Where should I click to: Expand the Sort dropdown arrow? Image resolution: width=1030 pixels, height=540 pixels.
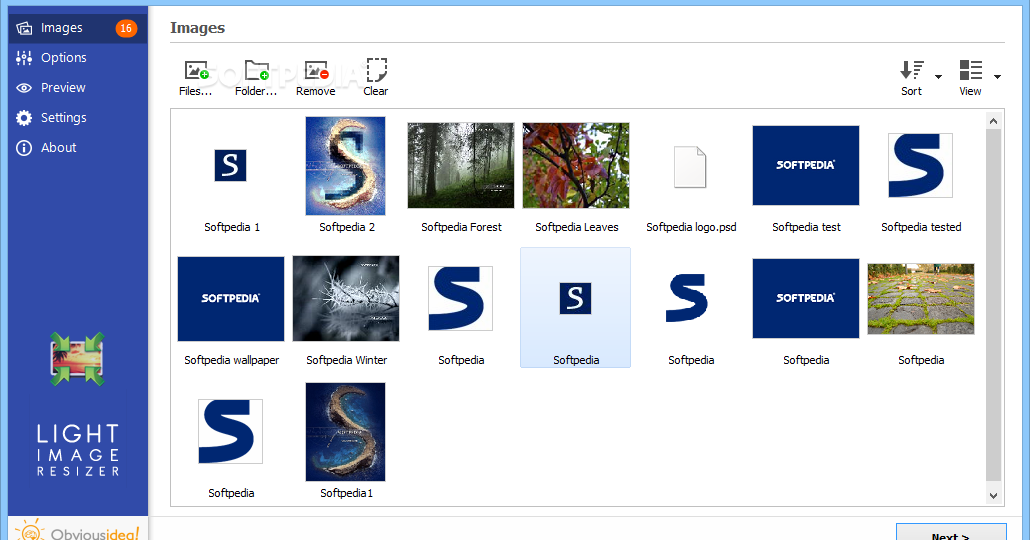click(x=938, y=77)
